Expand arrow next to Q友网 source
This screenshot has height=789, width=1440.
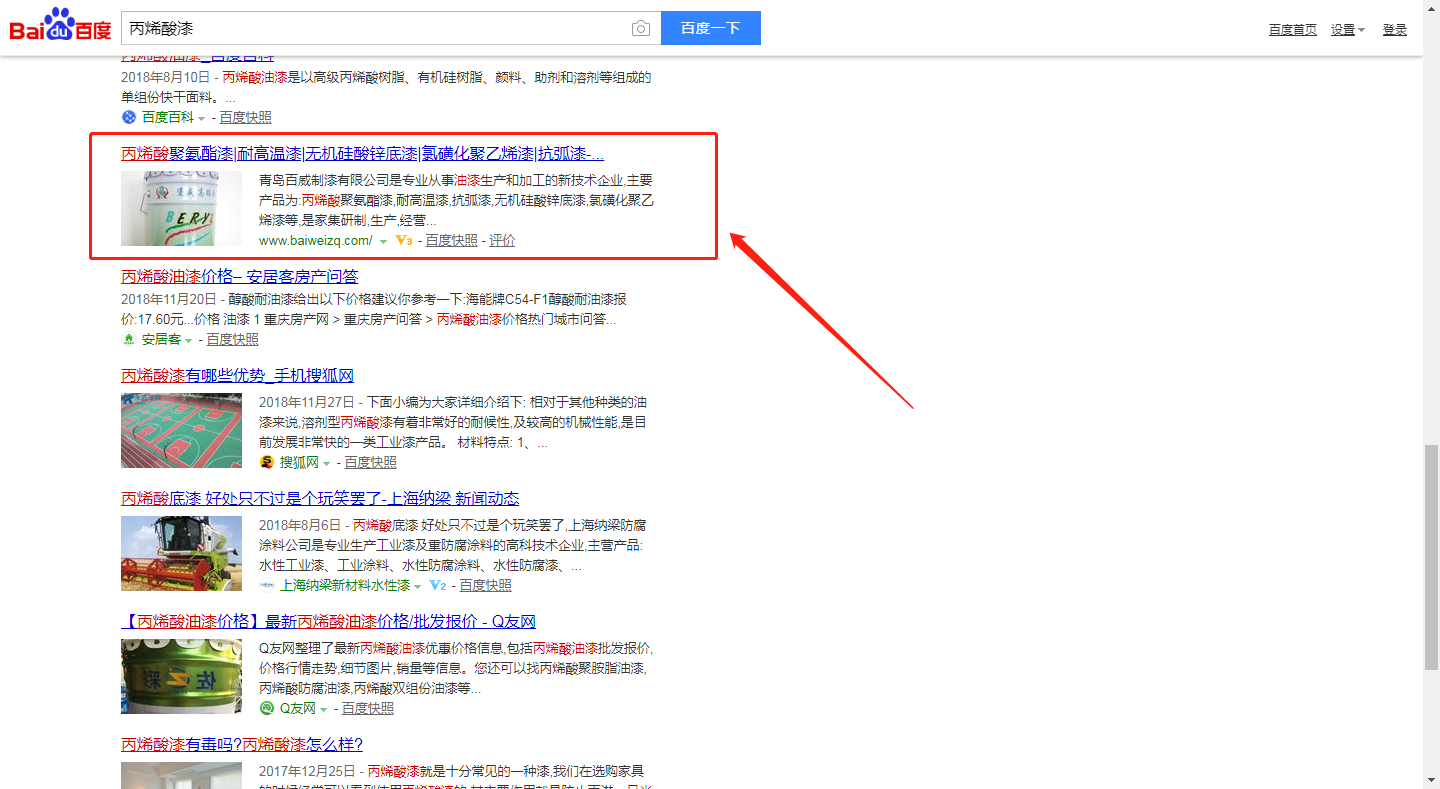(323, 709)
